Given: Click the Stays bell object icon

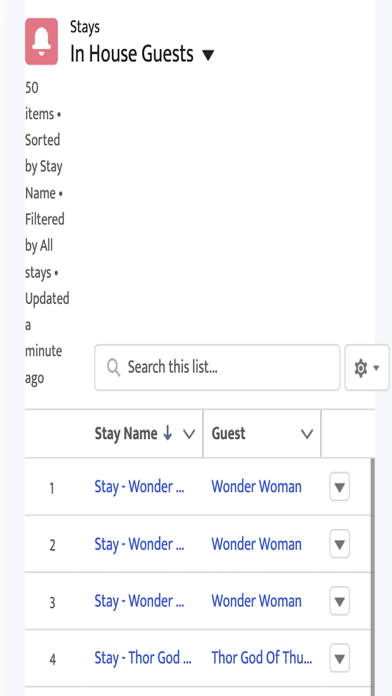Looking at the screenshot, I should click(x=41, y=41).
